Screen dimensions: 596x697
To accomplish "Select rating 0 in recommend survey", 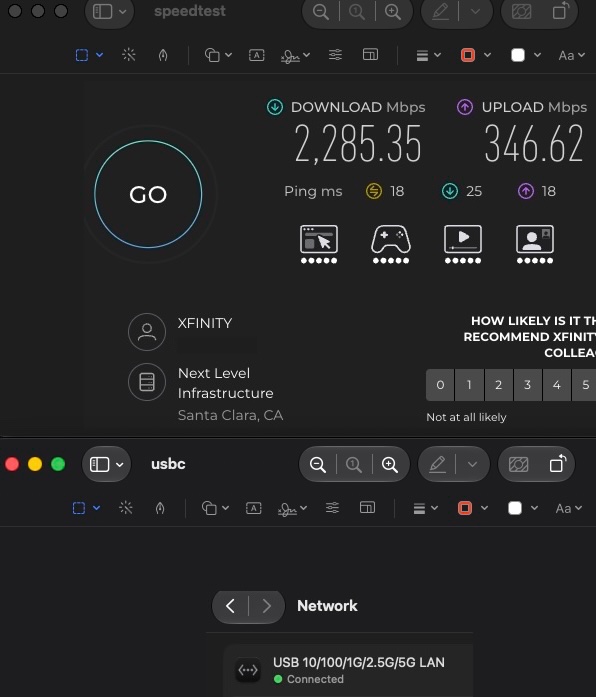I will click(440, 385).
